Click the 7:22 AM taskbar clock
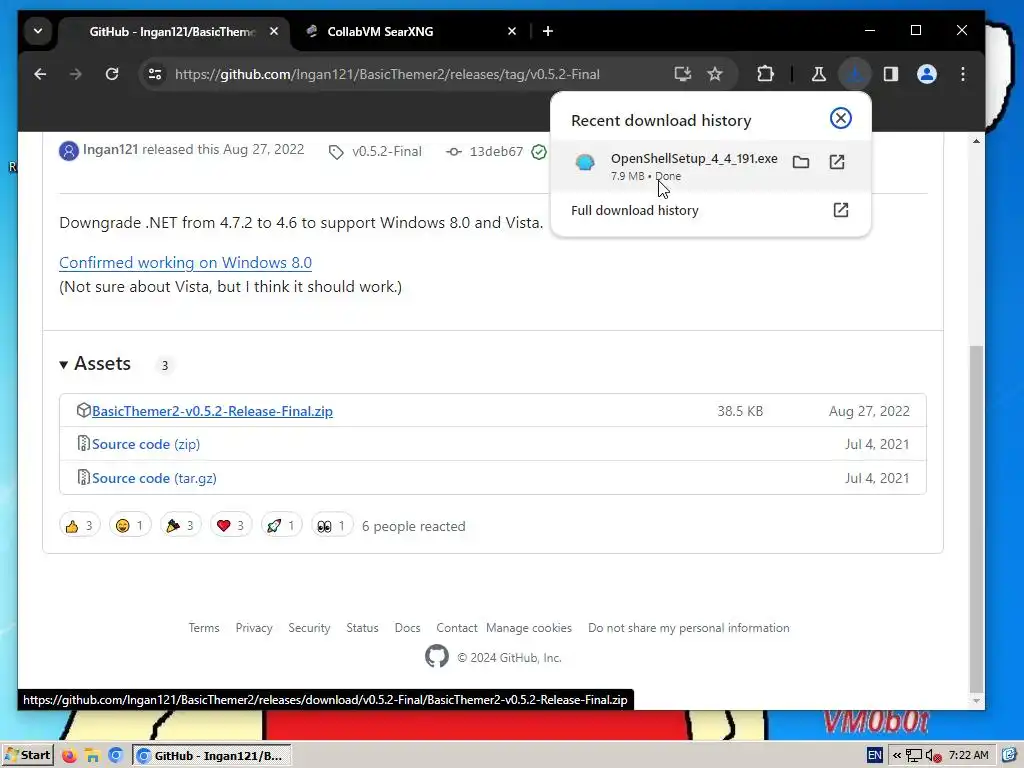The image size is (1024, 768). tap(968, 756)
